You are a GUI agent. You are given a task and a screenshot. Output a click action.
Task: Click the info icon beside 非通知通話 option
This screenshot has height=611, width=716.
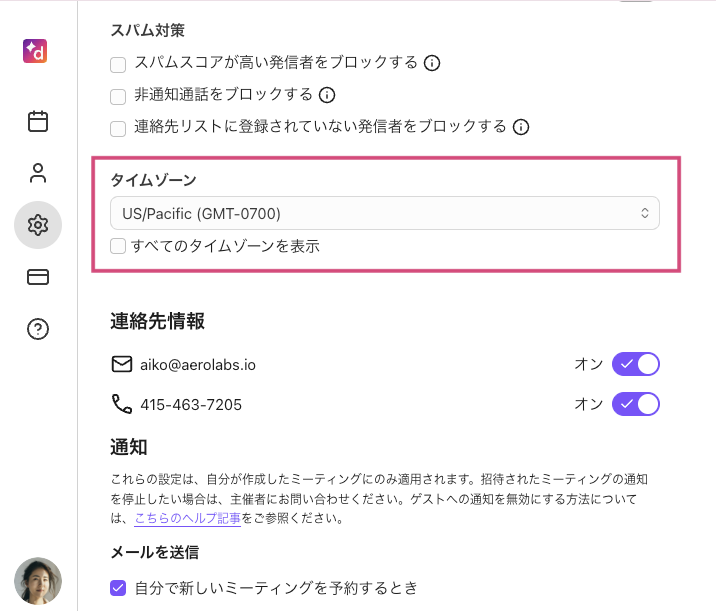[326, 96]
